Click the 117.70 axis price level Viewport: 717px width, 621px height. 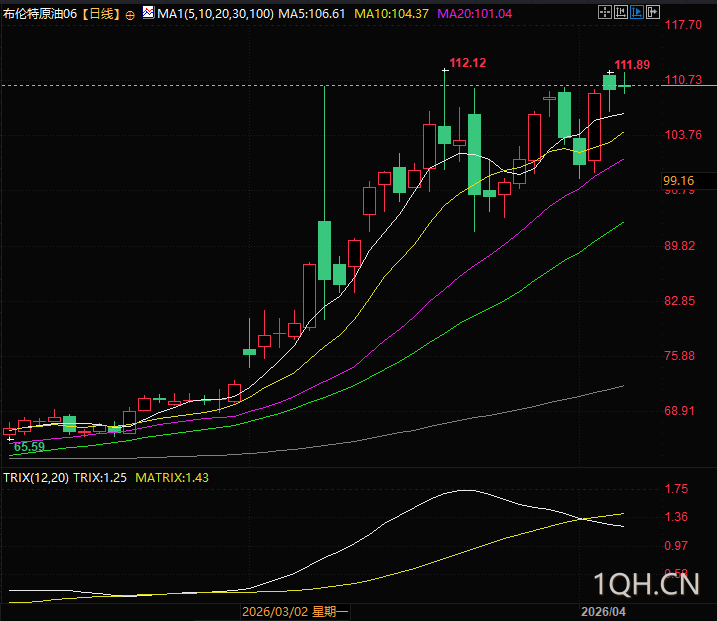683,25
